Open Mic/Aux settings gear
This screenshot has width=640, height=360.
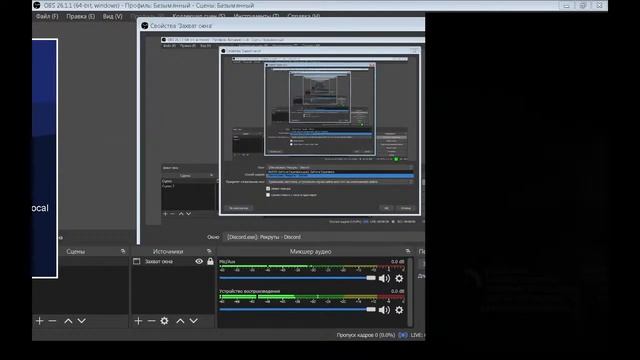[x=399, y=278]
